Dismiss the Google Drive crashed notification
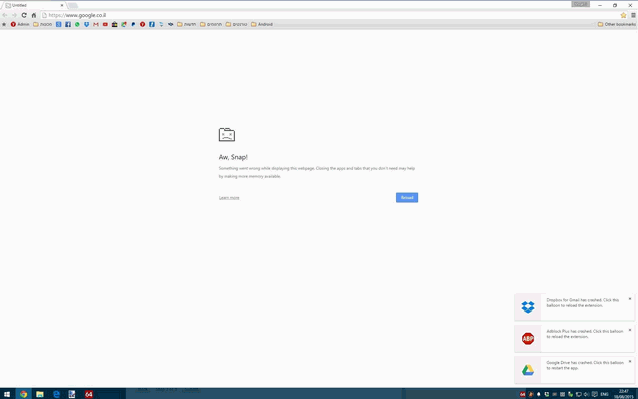The width and height of the screenshot is (638, 399). click(x=630, y=362)
